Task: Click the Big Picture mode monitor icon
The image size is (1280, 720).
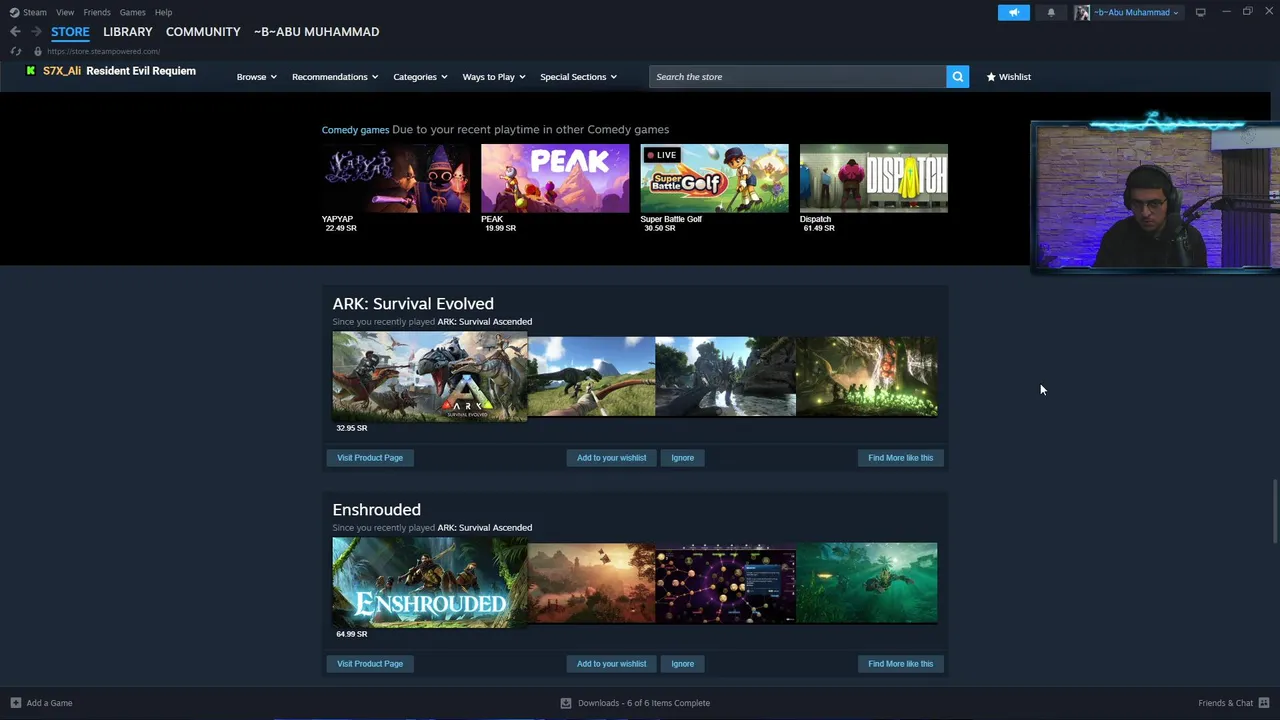Action: pos(1200,12)
